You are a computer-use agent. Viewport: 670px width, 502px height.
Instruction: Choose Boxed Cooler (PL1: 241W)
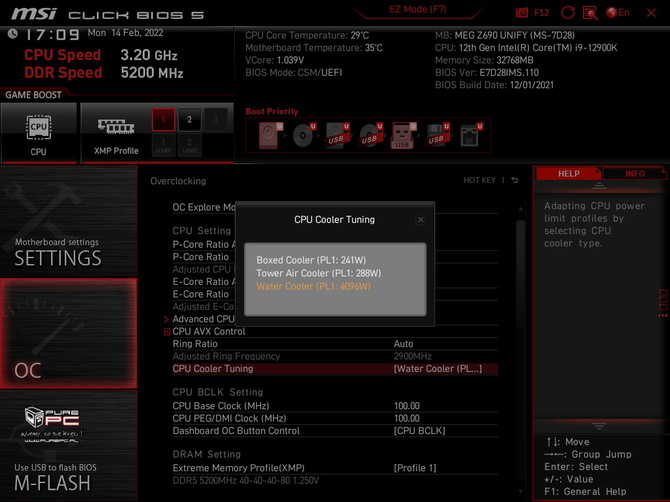tap(311, 260)
